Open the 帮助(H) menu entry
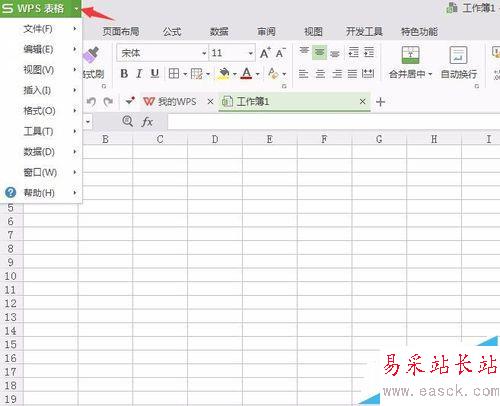 [x=41, y=193]
